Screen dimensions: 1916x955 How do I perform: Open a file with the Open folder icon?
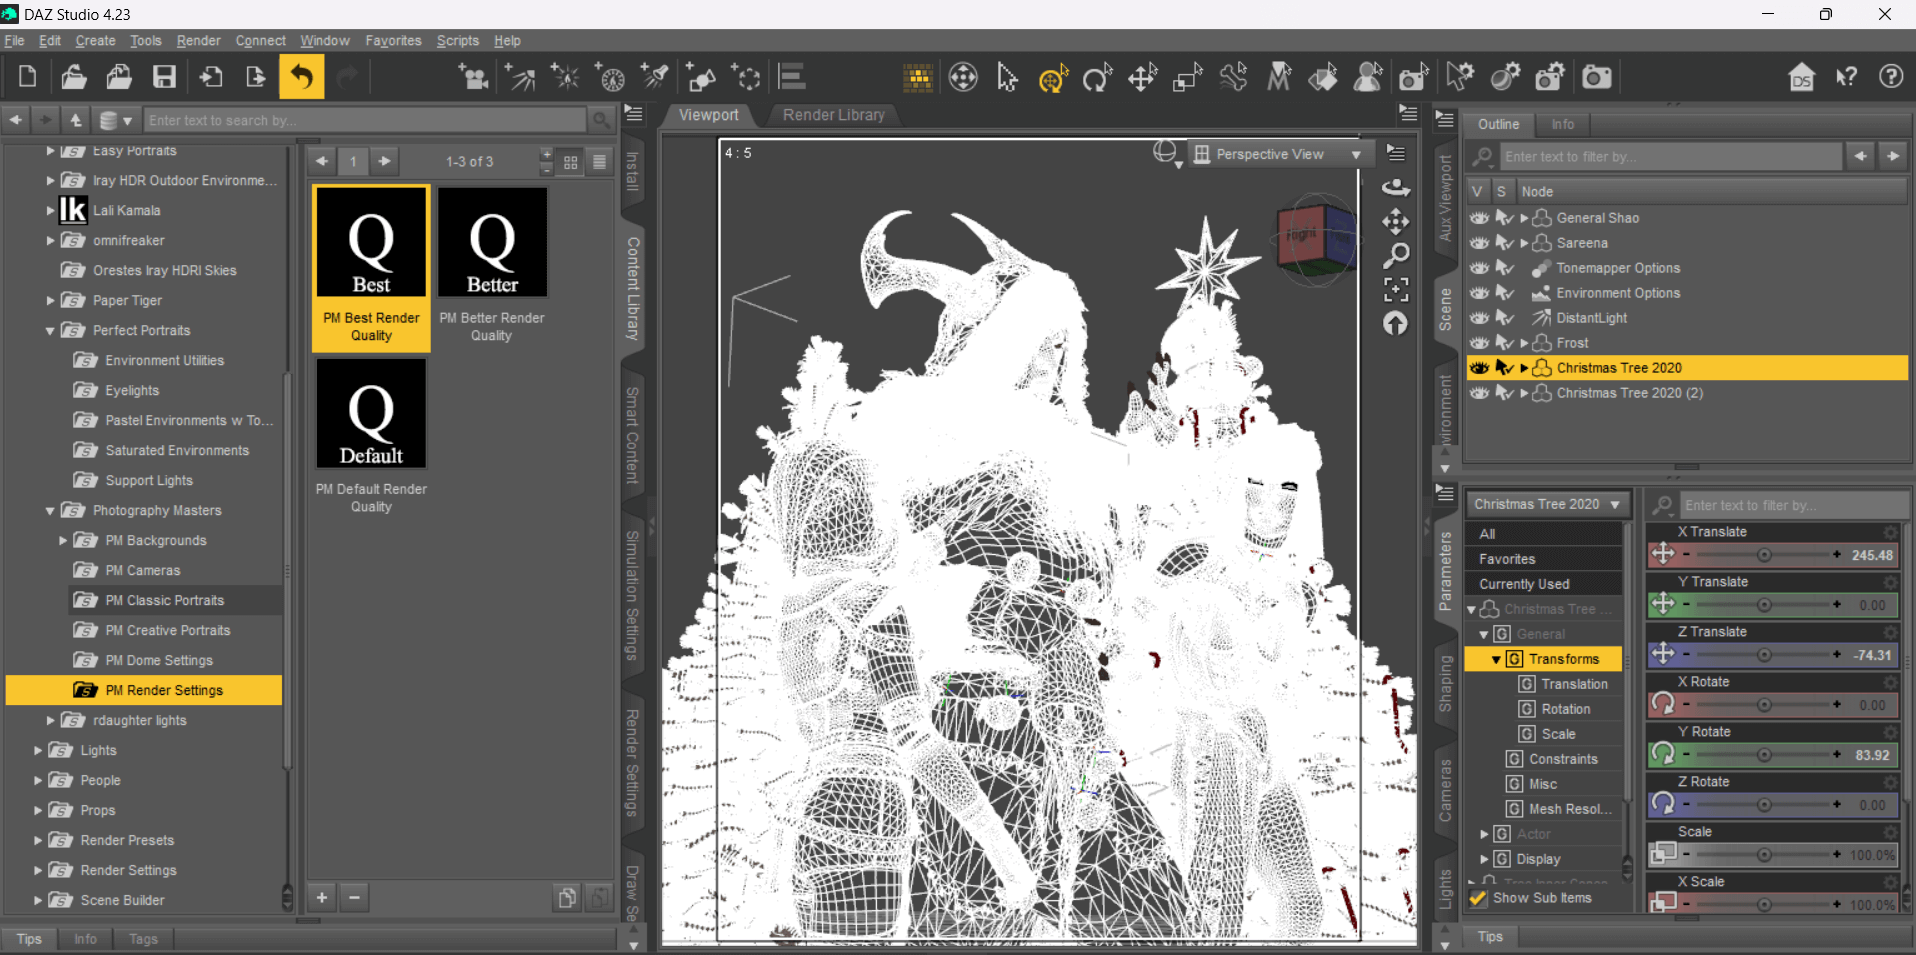click(73, 77)
